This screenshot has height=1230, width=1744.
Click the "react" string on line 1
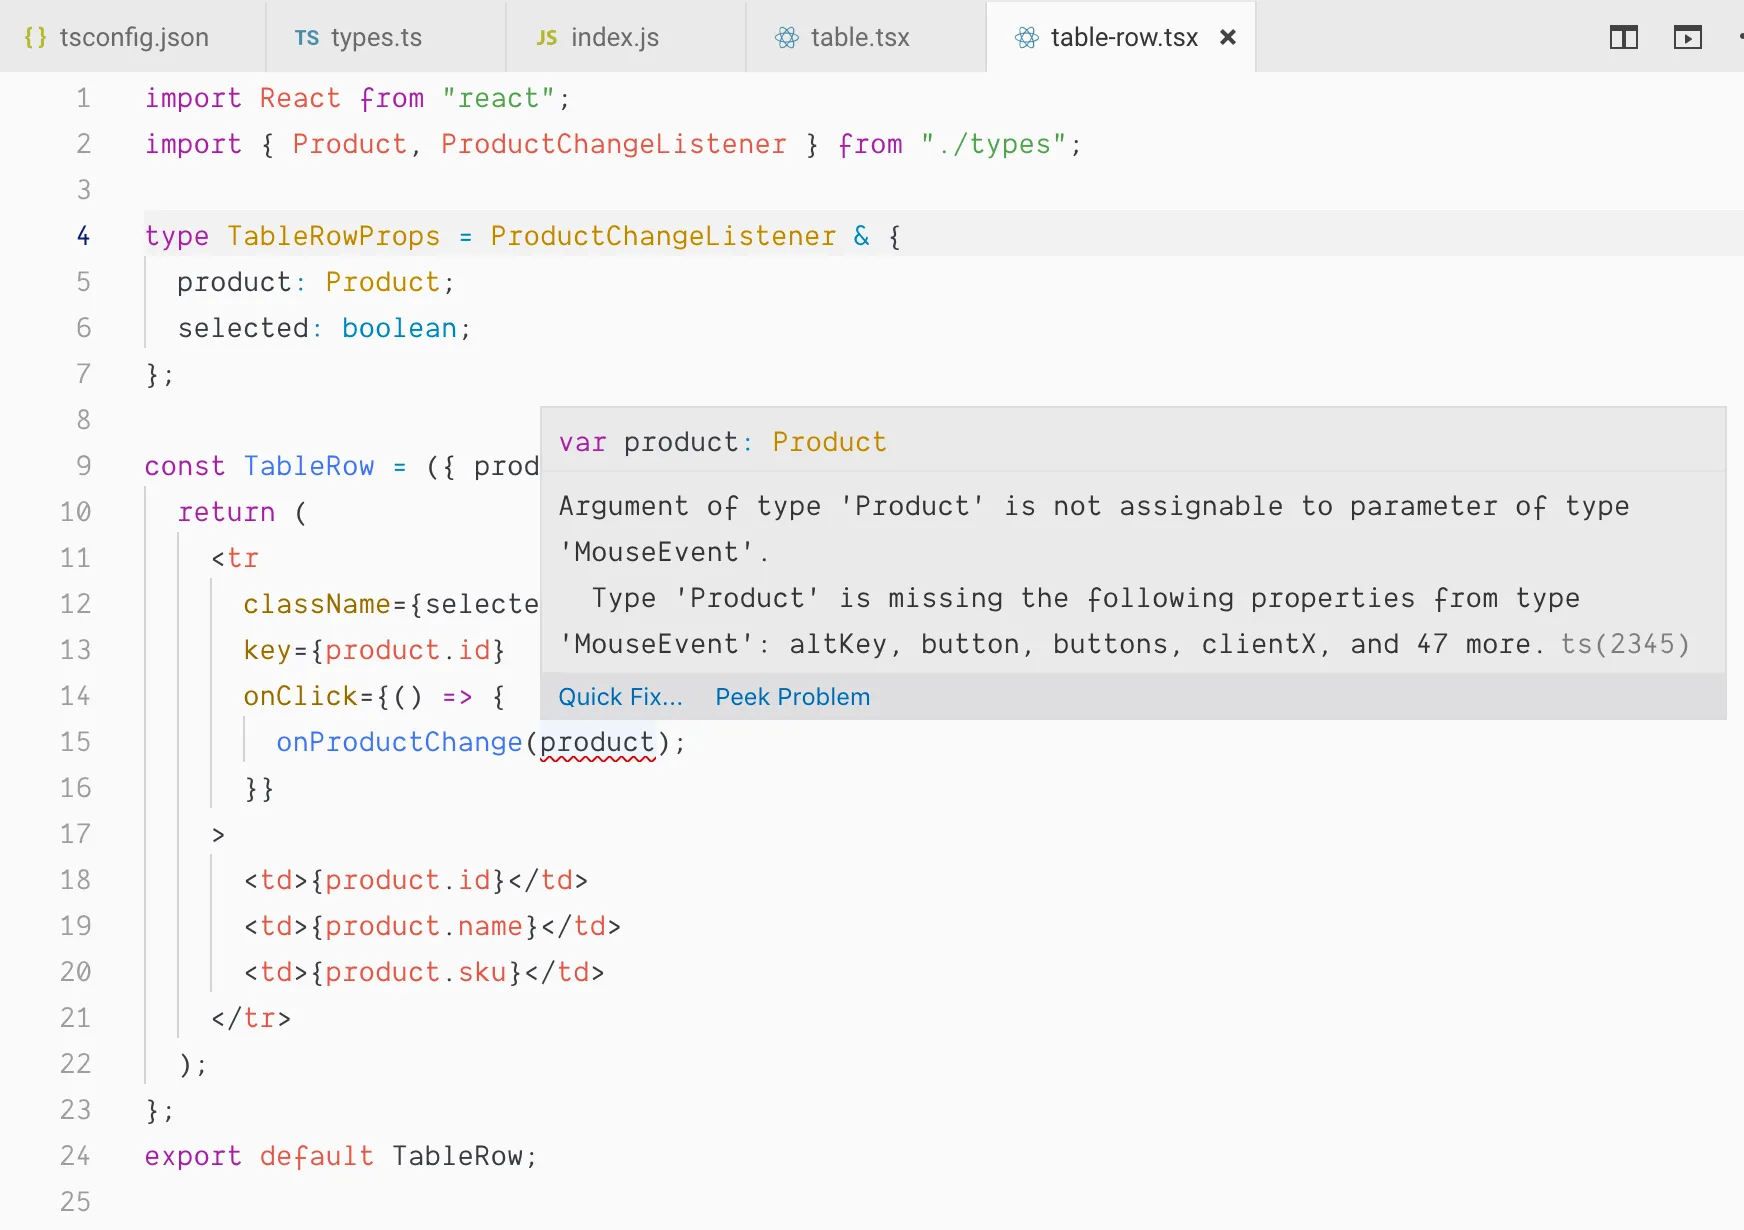coord(498,98)
